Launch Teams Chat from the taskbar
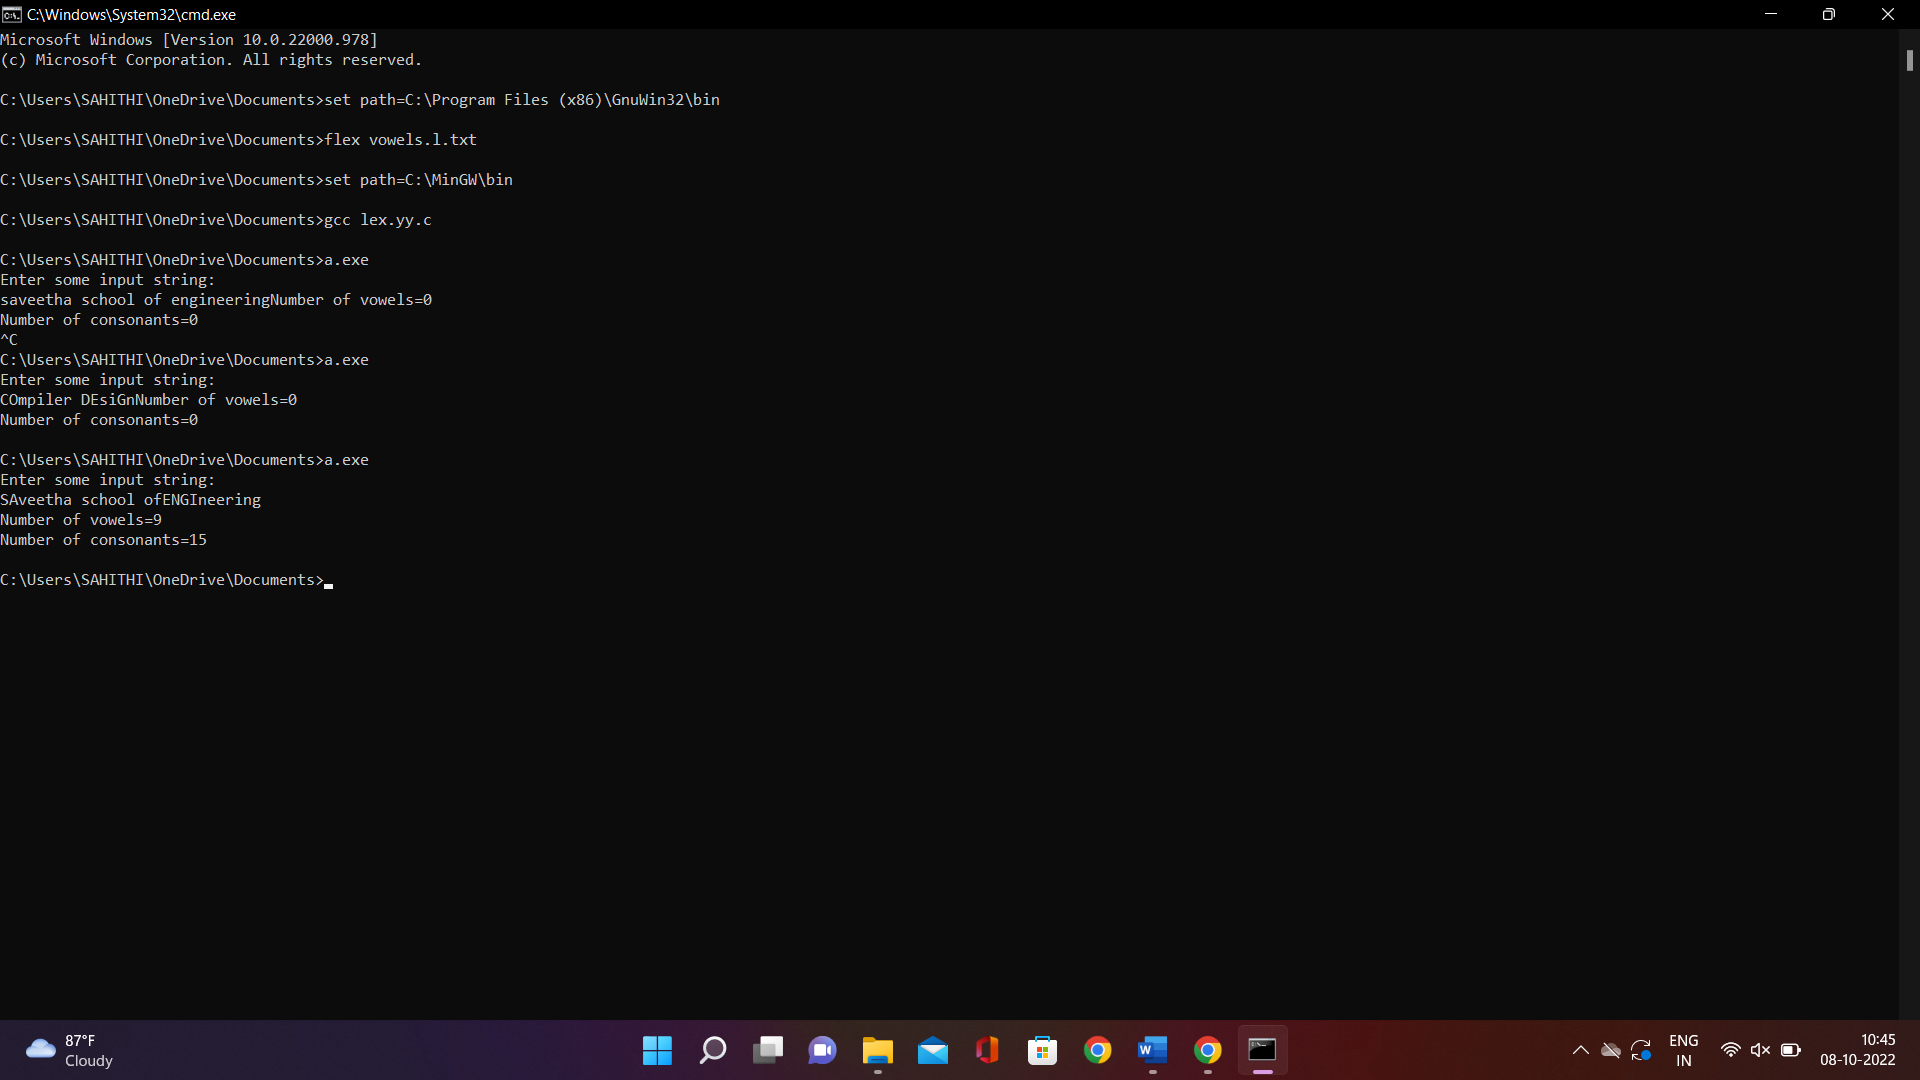Image resolution: width=1920 pixels, height=1080 pixels. point(822,1050)
